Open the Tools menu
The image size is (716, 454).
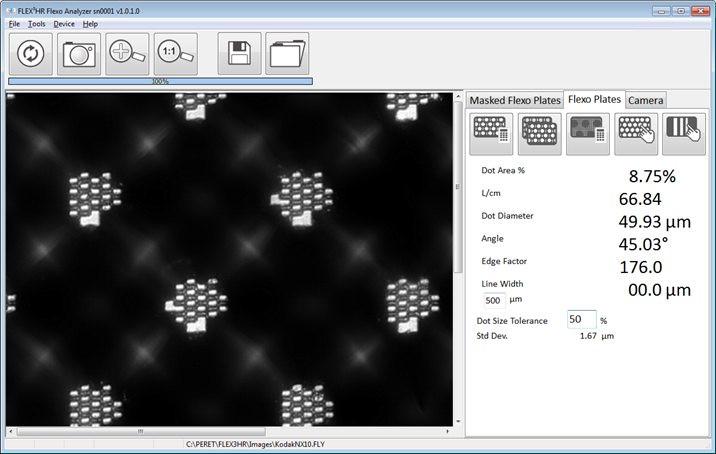[37, 24]
